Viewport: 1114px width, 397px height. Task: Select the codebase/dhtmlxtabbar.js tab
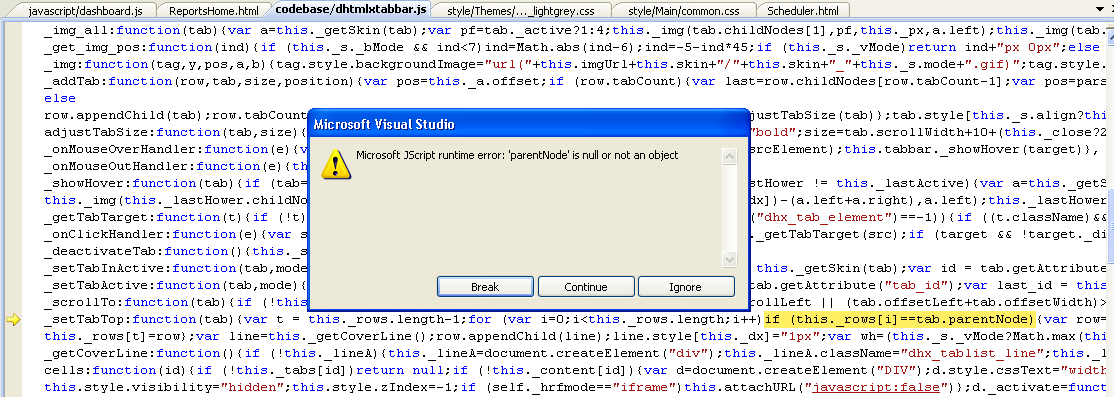351,10
